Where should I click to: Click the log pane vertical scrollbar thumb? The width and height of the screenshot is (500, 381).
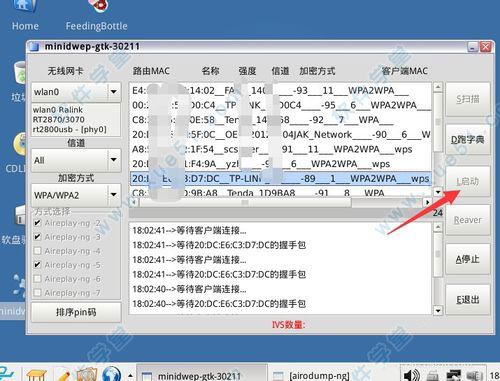tap(438, 254)
